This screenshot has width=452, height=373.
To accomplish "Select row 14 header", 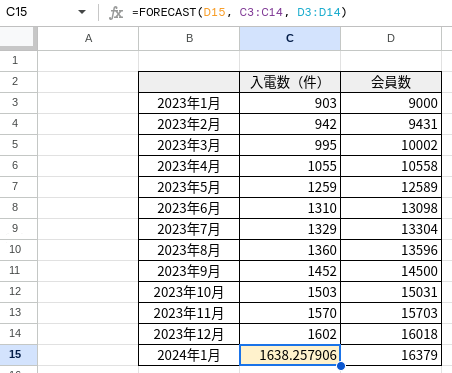I will (x=18, y=334).
